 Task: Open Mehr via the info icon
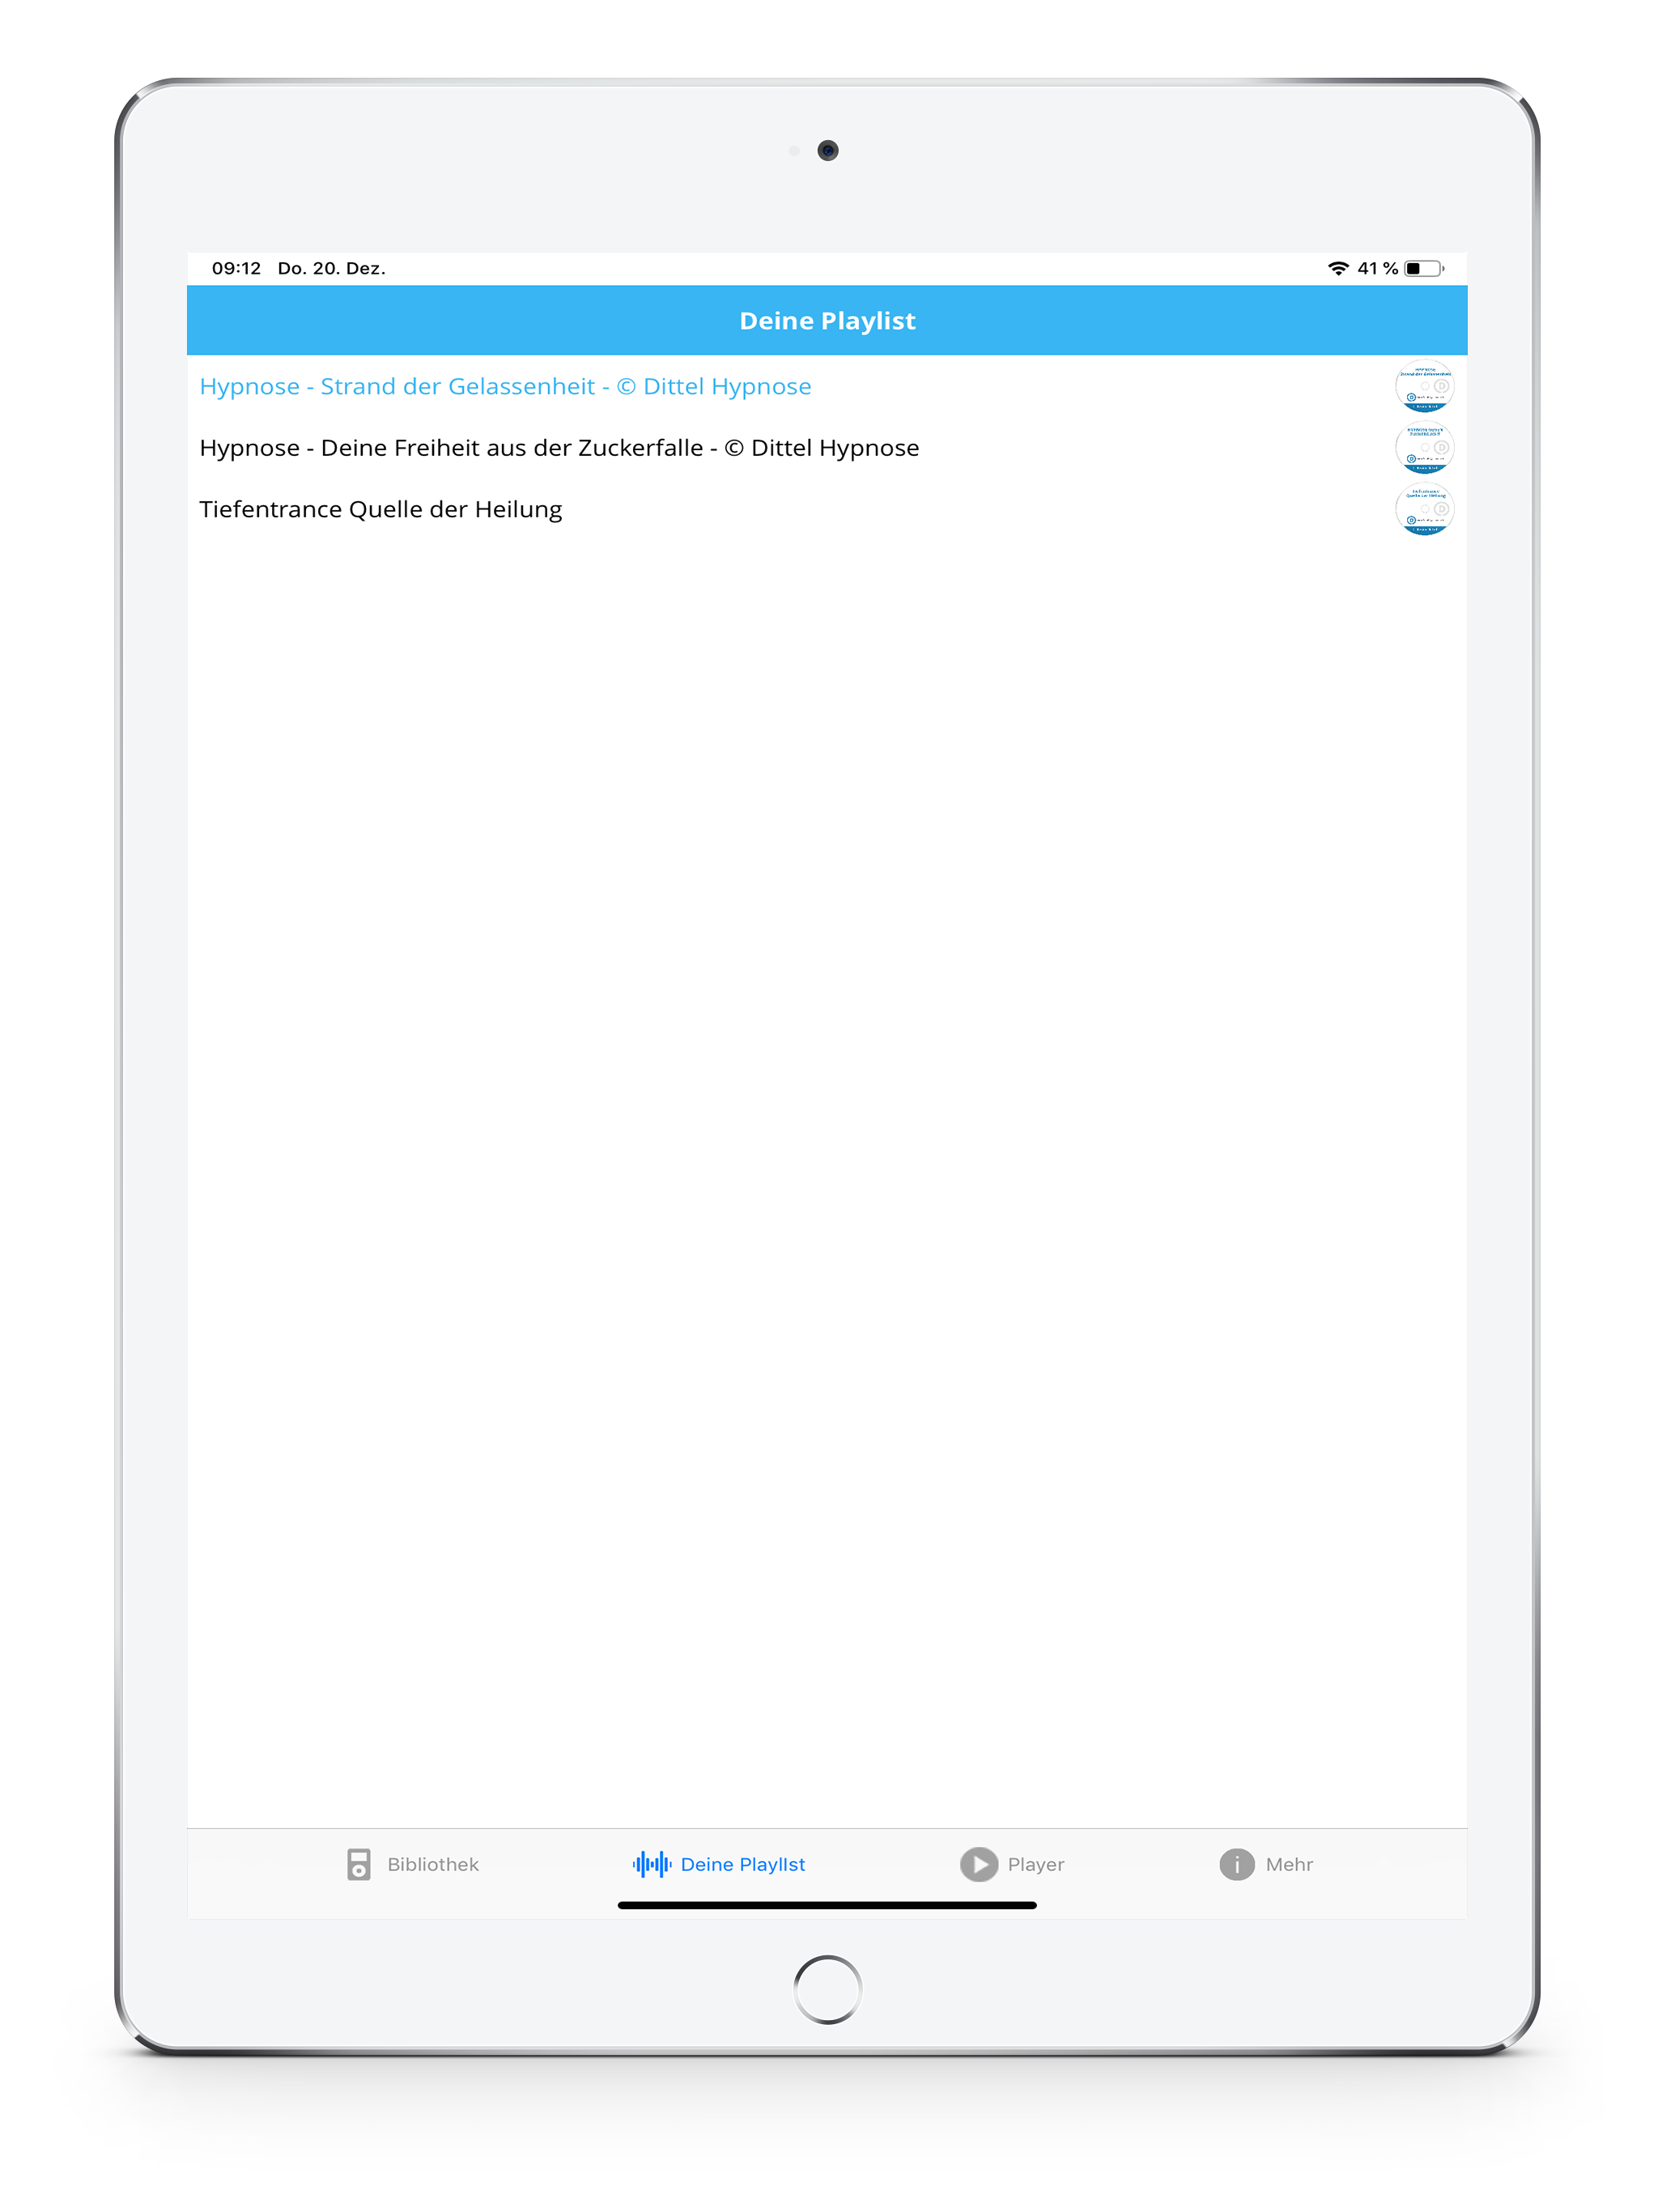coord(1236,1864)
